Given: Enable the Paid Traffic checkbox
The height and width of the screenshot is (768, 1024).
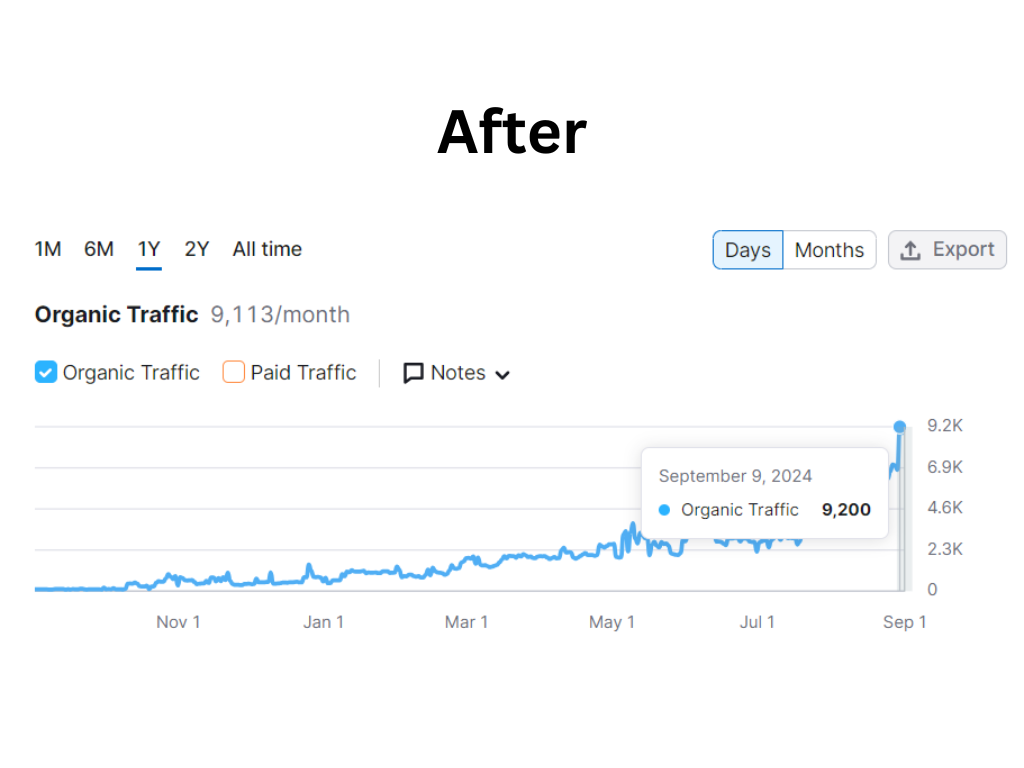Looking at the screenshot, I should point(234,373).
